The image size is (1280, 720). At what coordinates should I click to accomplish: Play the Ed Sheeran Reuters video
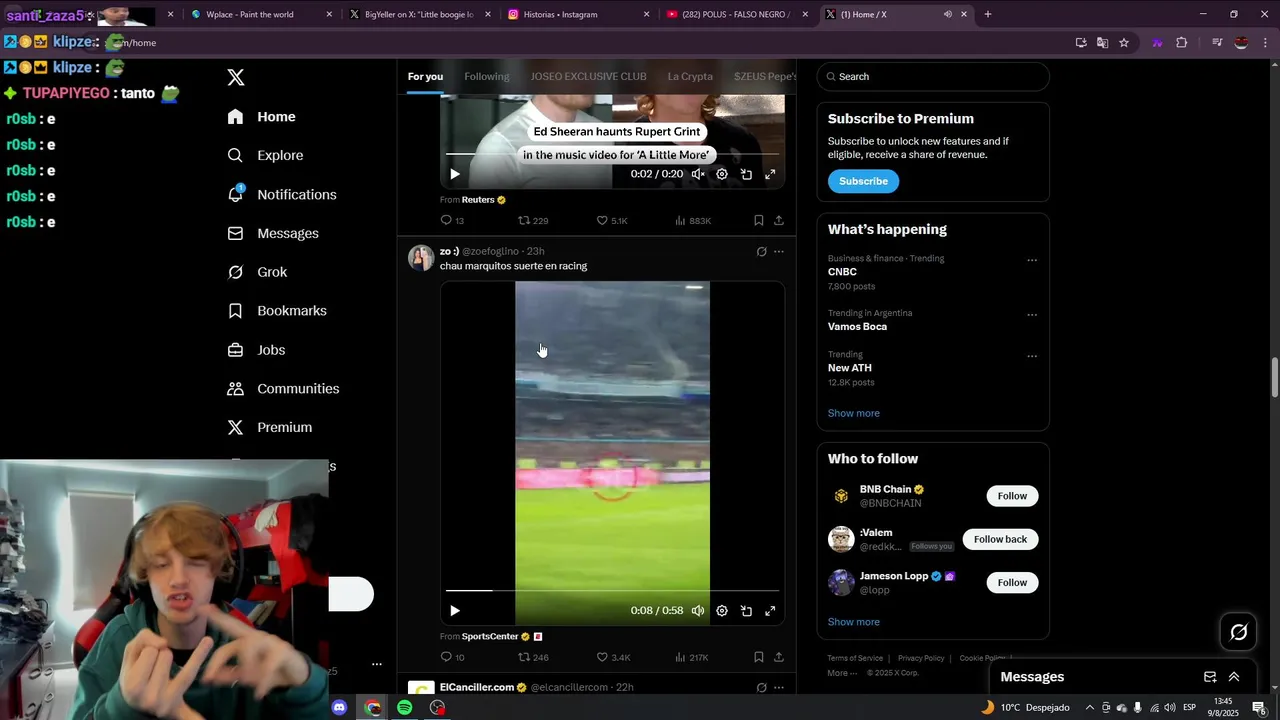click(454, 174)
